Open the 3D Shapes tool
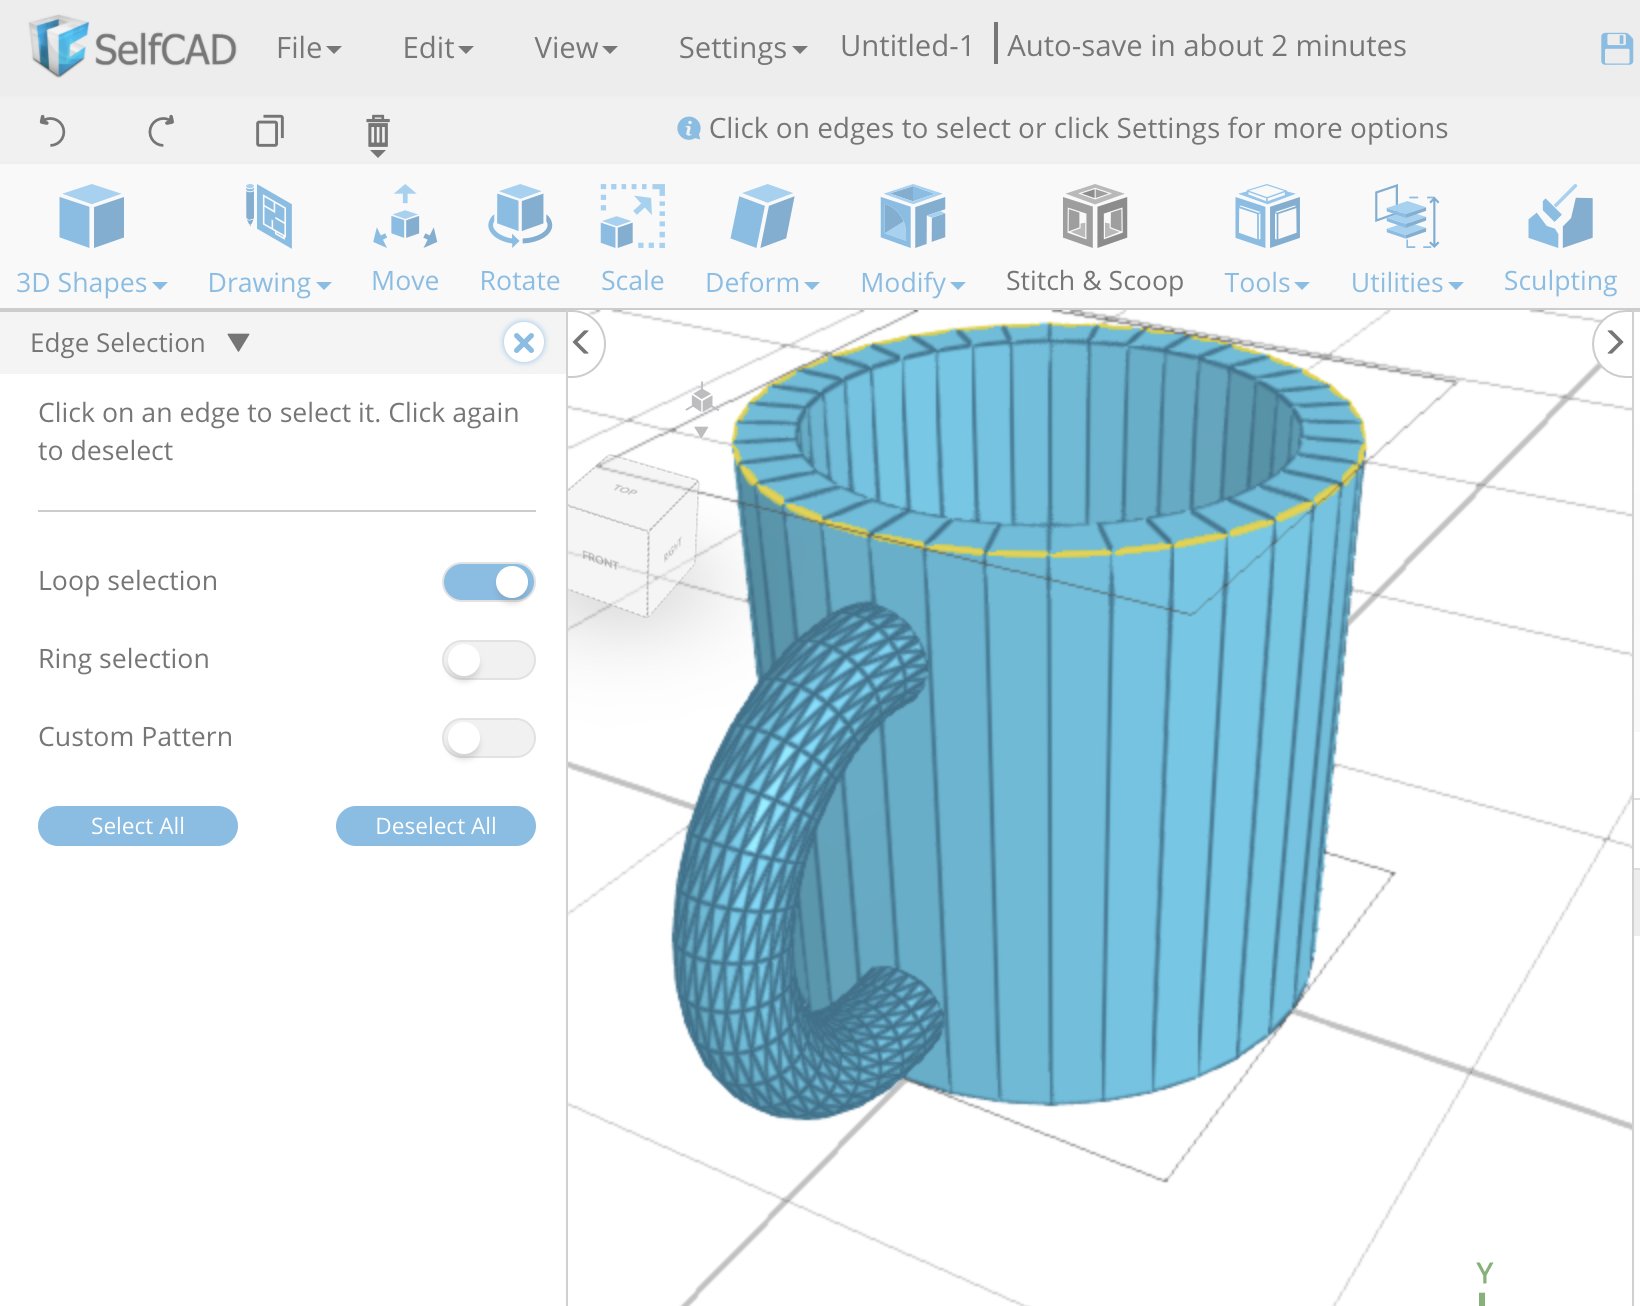The image size is (1640, 1306). click(x=91, y=240)
